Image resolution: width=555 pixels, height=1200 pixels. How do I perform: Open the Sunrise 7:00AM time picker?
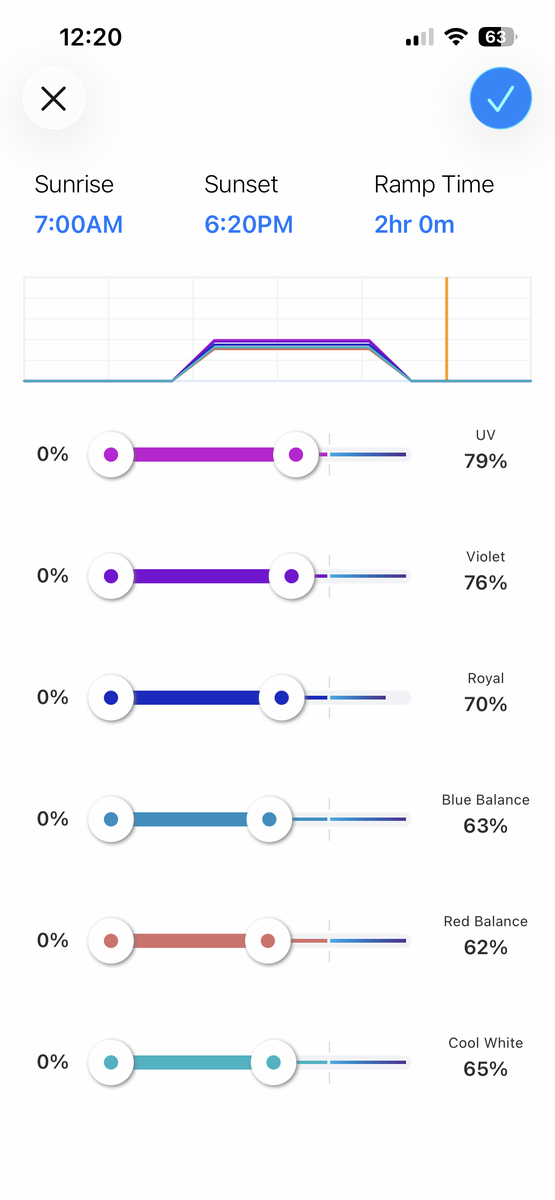pos(79,224)
